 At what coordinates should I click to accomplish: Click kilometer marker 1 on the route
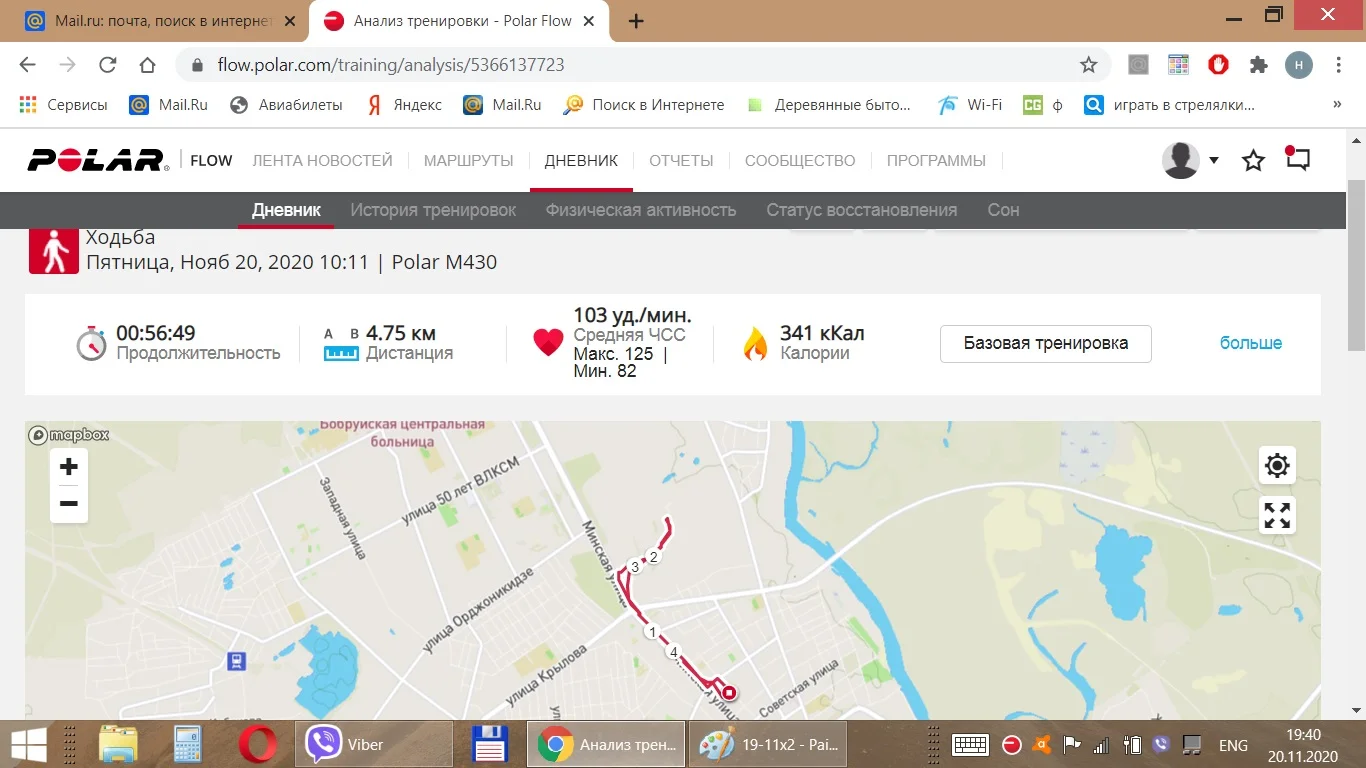click(x=652, y=632)
